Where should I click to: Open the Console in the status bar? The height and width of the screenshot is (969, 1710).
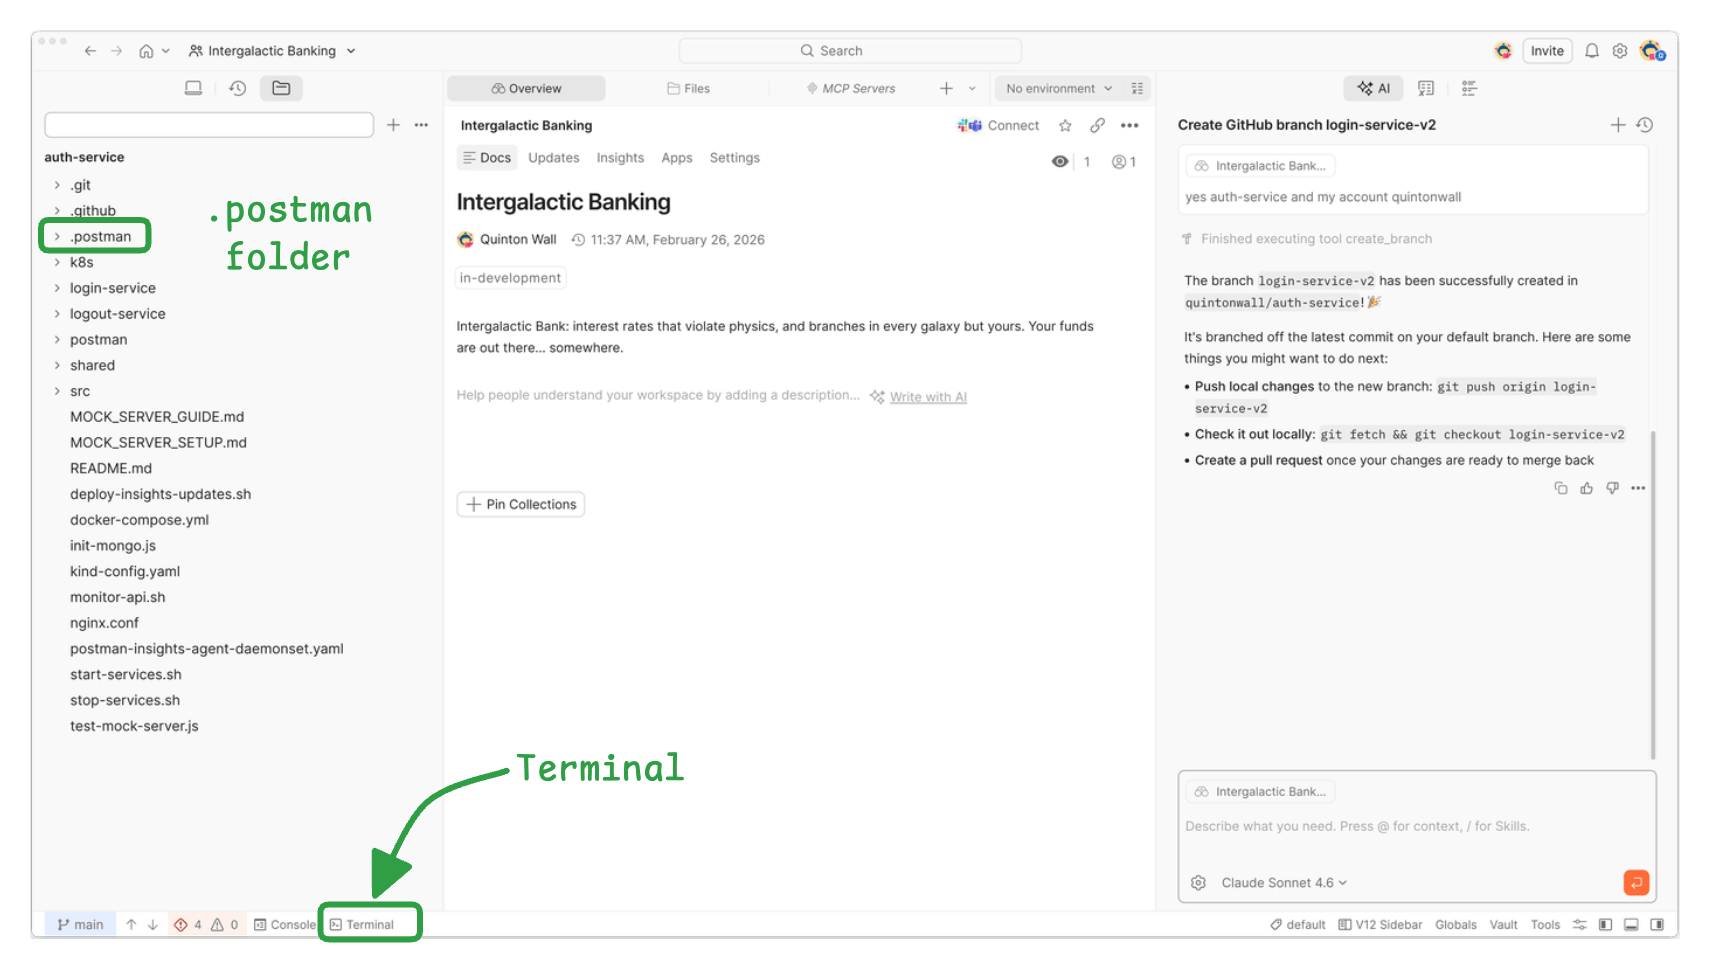click(285, 925)
